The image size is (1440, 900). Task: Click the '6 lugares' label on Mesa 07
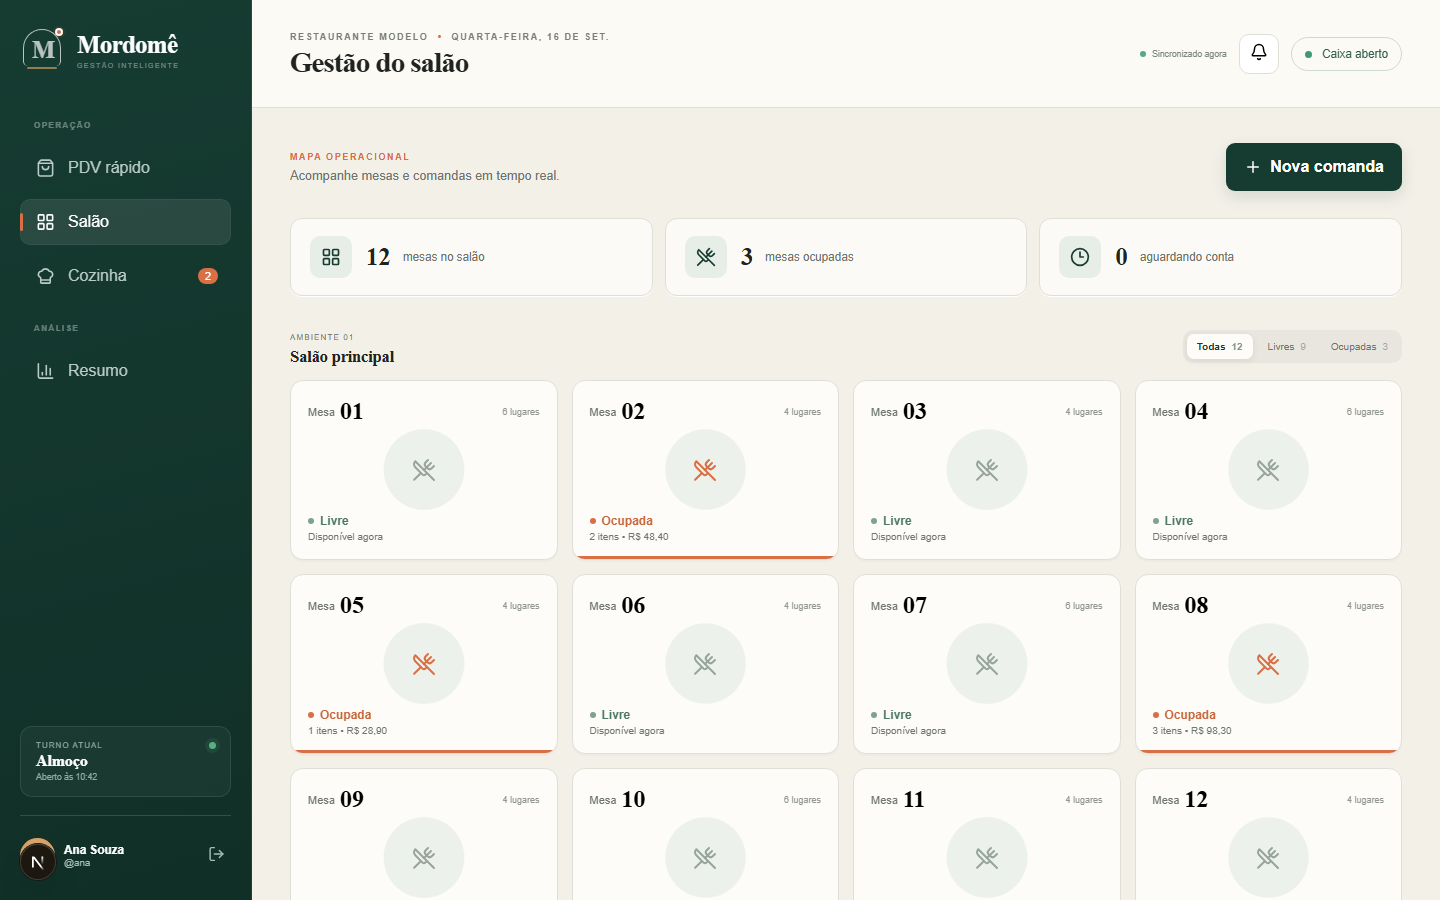1083,606
